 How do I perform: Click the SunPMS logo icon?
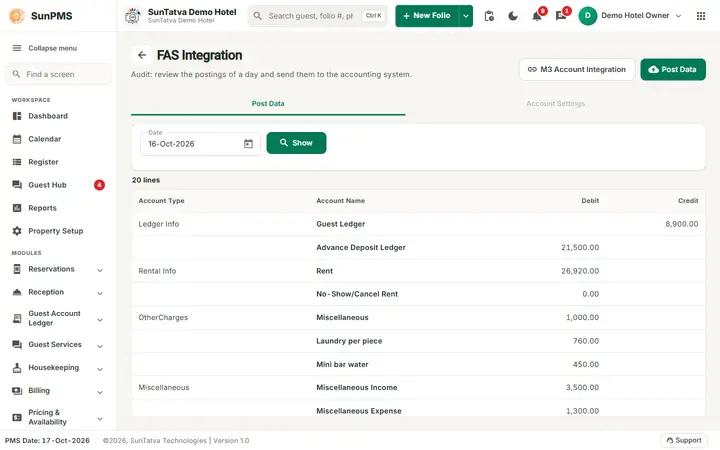(x=17, y=16)
